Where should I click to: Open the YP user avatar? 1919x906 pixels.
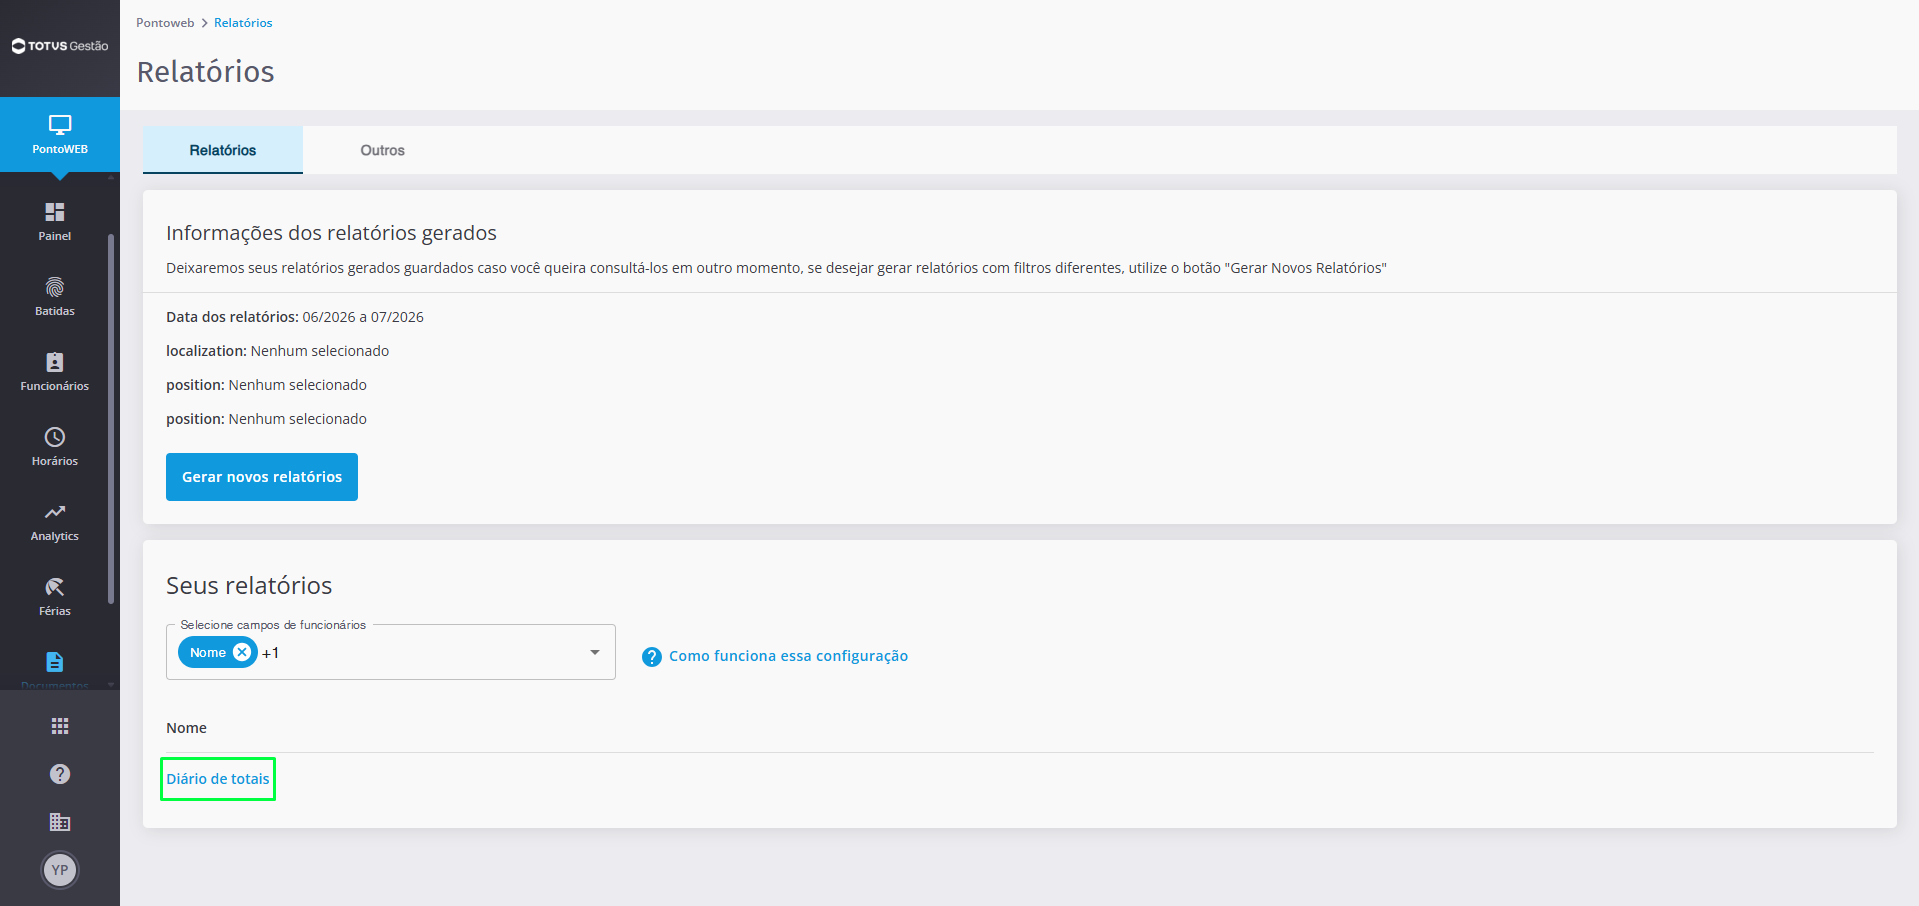(x=60, y=870)
